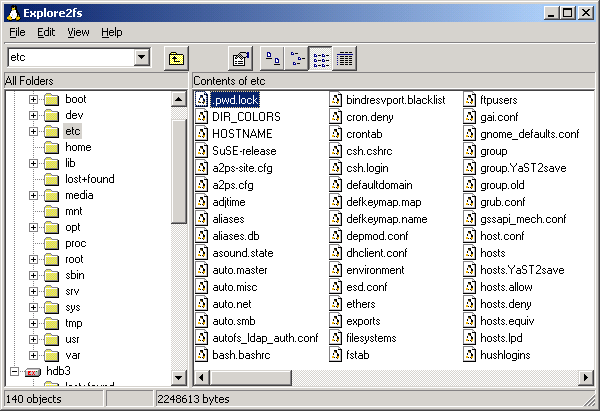Select the autofs_ldap_auth.conf file name
The image size is (600, 411).
pyautogui.click(x=265, y=338)
